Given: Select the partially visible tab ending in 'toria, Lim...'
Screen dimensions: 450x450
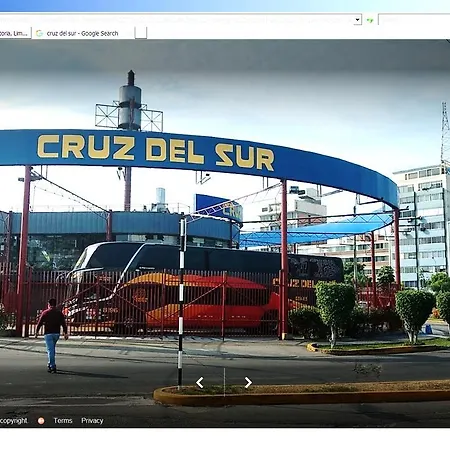Looking at the screenshot, I should point(15,33).
